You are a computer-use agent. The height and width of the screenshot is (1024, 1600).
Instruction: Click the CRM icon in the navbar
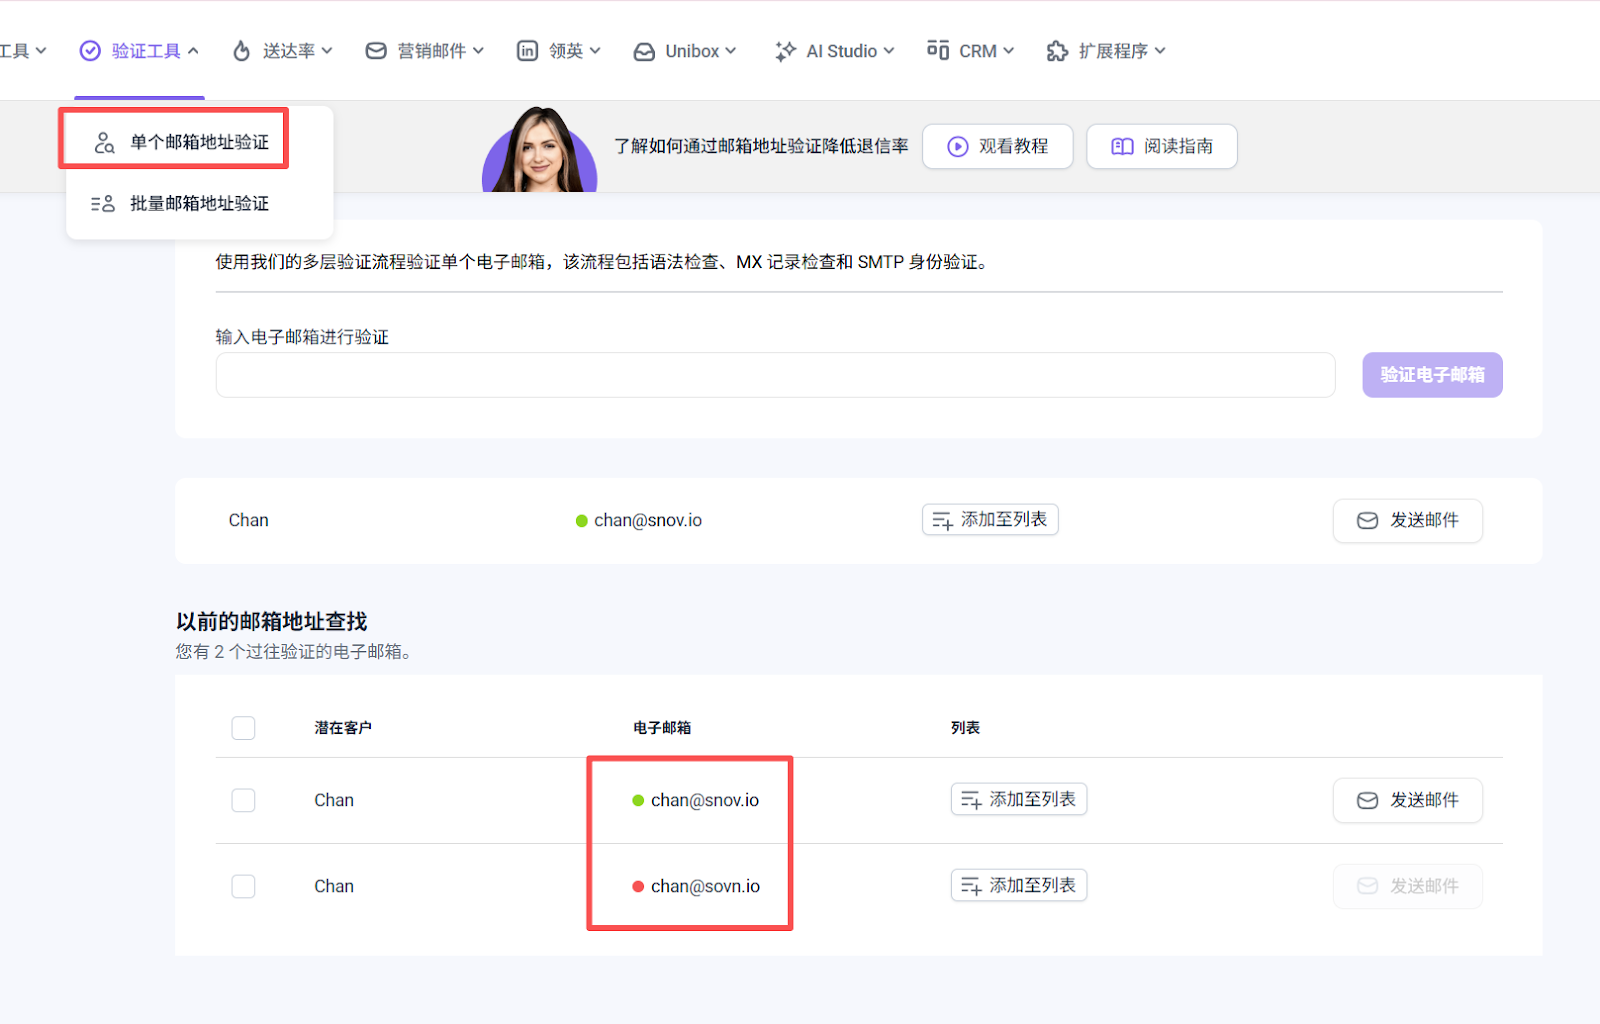pos(937,50)
